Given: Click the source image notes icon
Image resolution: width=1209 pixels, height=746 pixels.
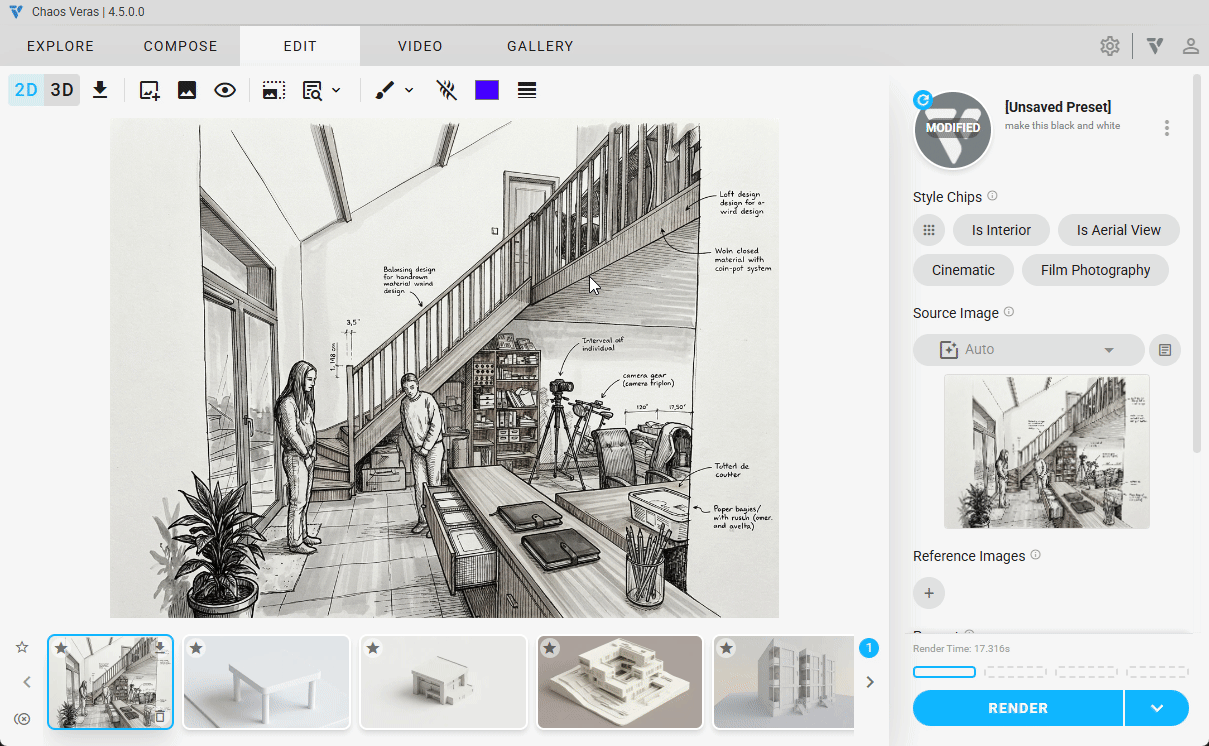Looking at the screenshot, I should coord(1165,350).
